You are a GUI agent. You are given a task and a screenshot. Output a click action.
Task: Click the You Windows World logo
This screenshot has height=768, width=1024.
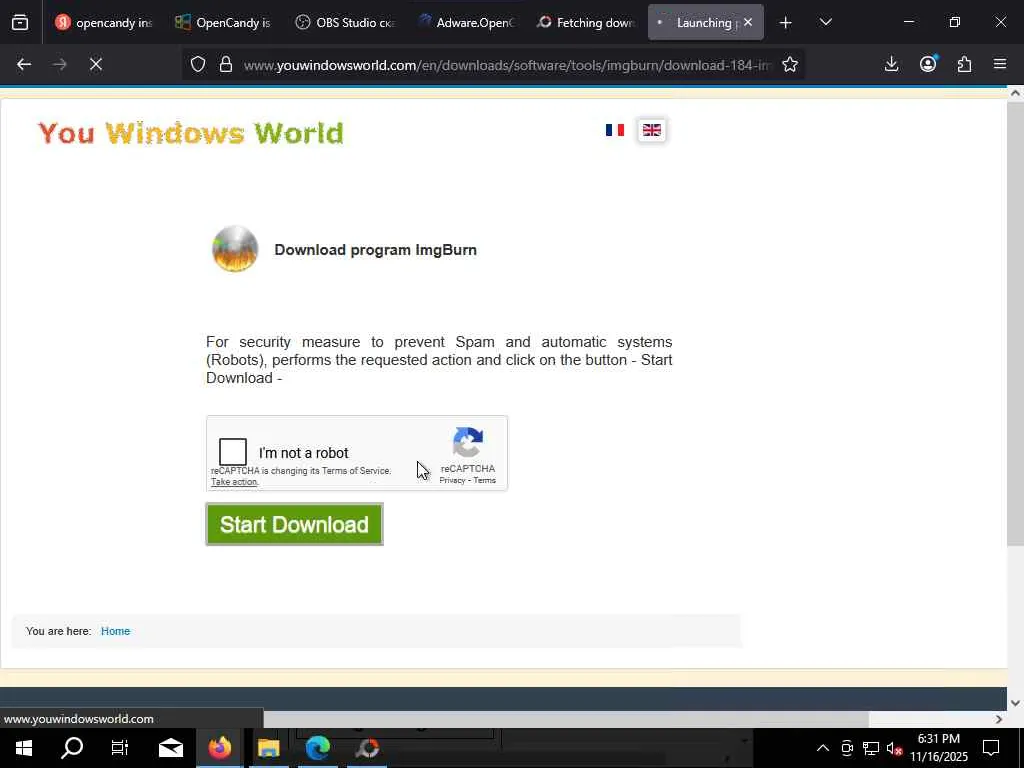tap(191, 133)
